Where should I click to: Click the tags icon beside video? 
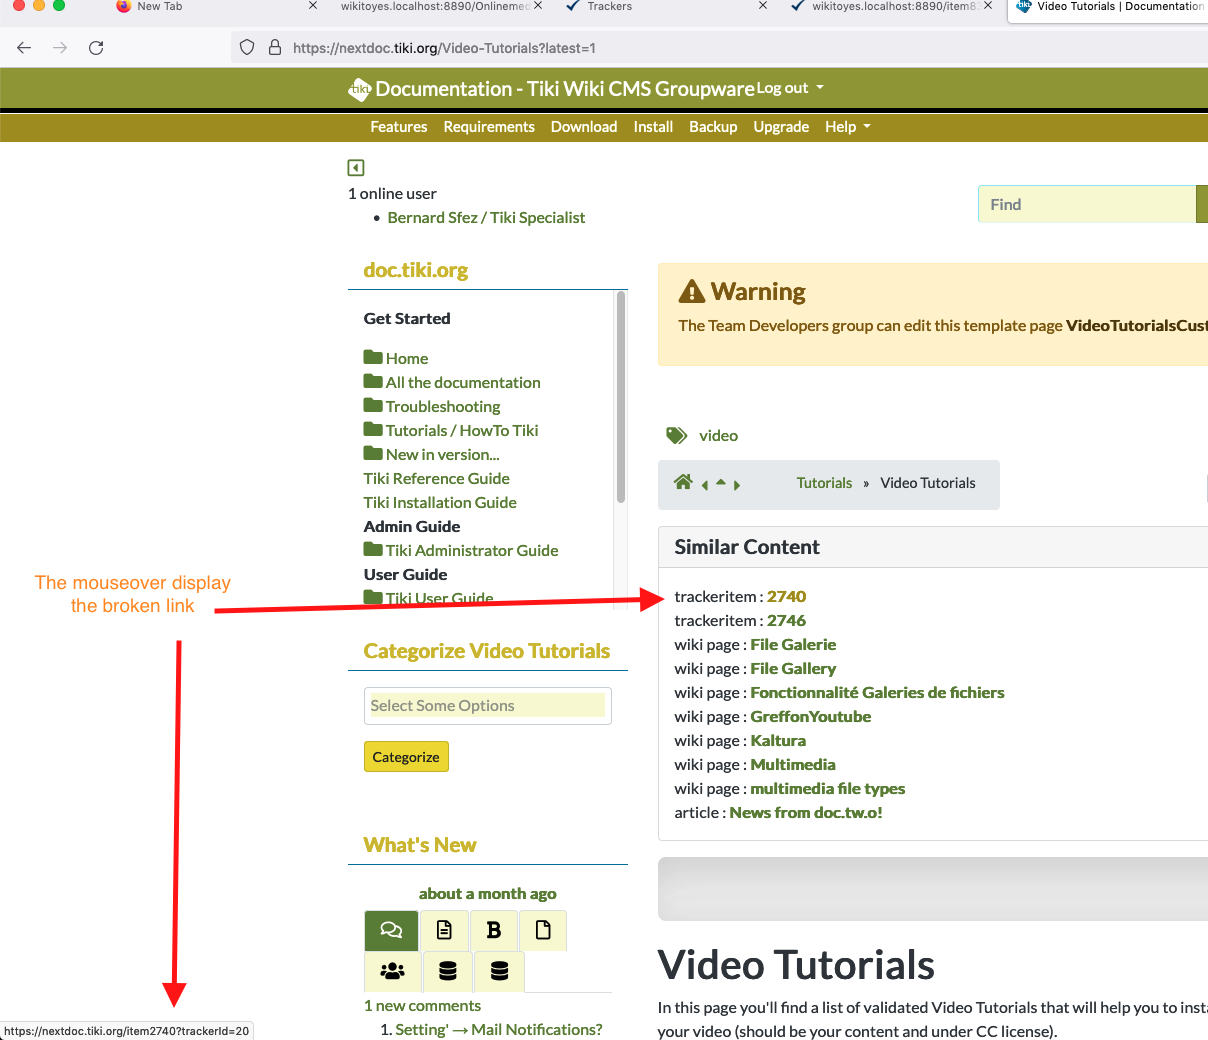pyautogui.click(x=677, y=435)
